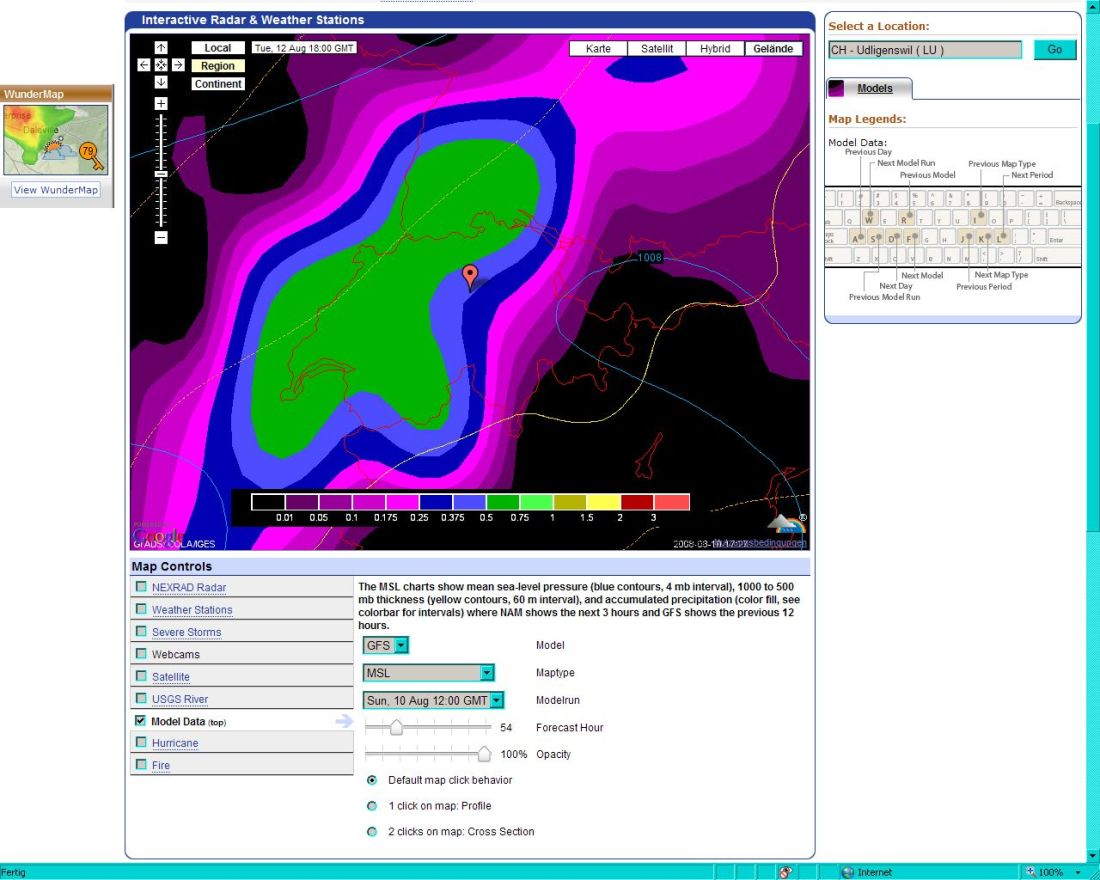Click the Google logo on map

pyautogui.click(x=158, y=537)
